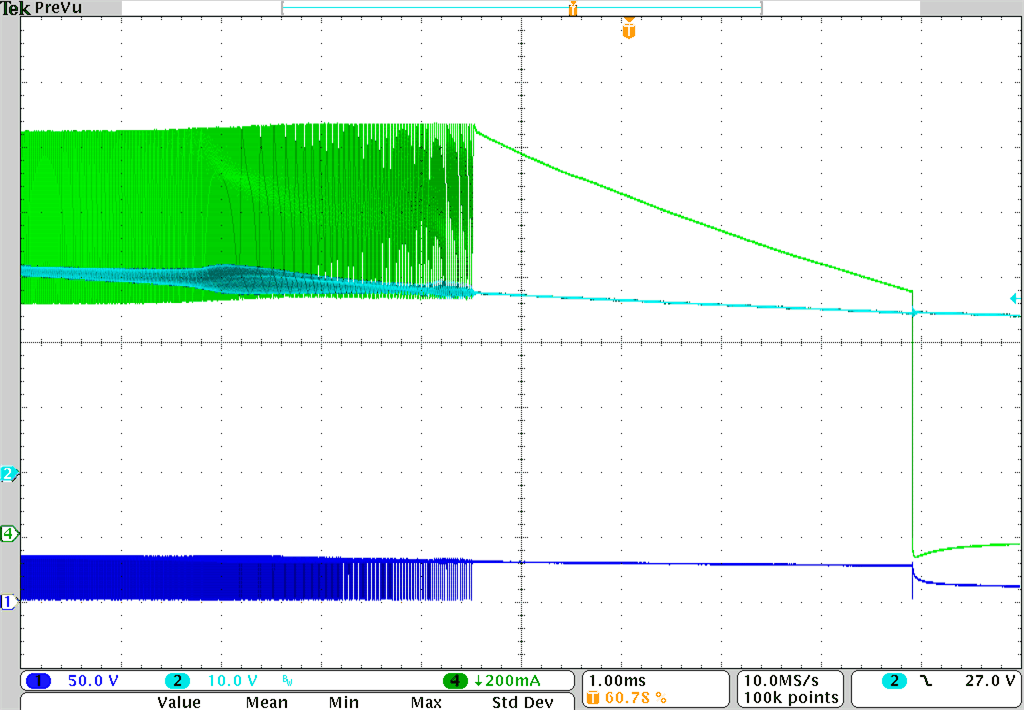The height and width of the screenshot is (710, 1024).
Task: Click the Tek logo in the corner
Action: point(14,7)
